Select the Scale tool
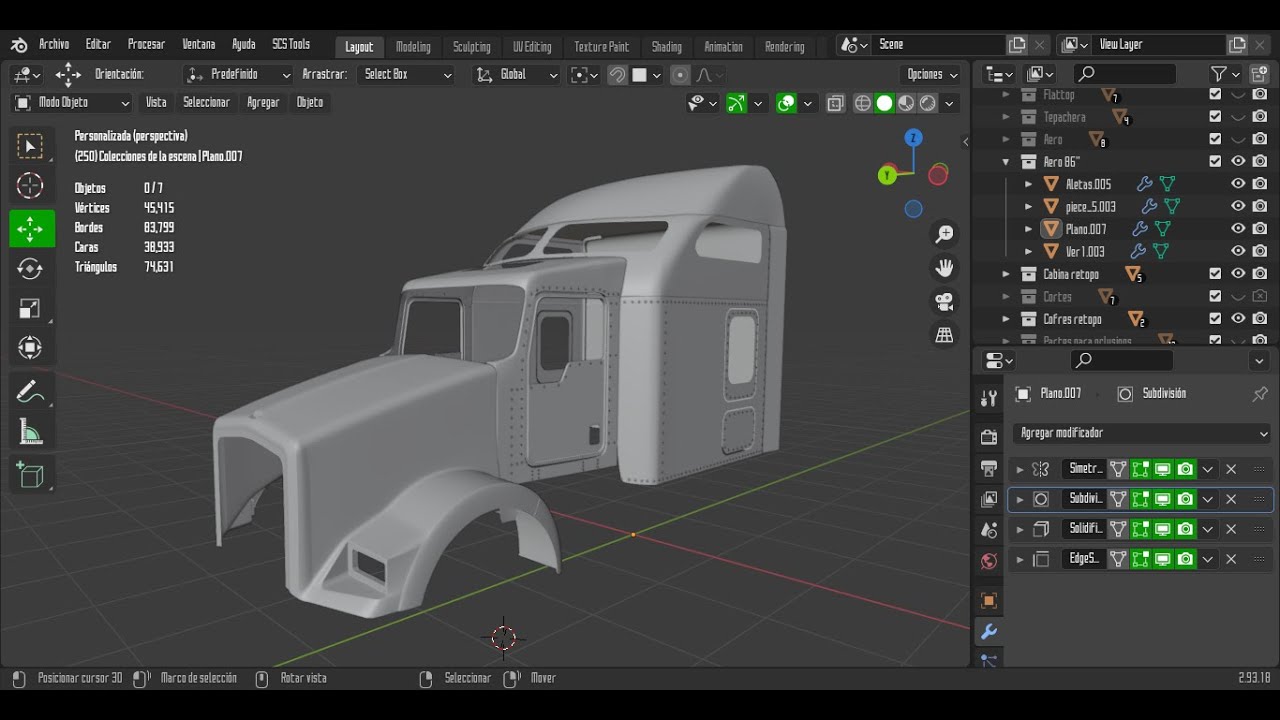Viewport: 1280px width, 720px height. click(x=30, y=309)
